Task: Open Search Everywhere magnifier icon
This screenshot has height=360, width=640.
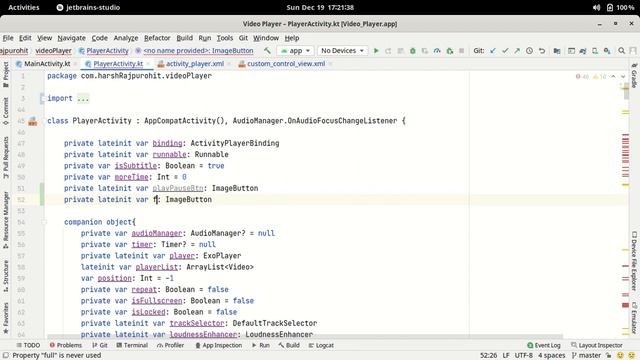Action: (621, 51)
